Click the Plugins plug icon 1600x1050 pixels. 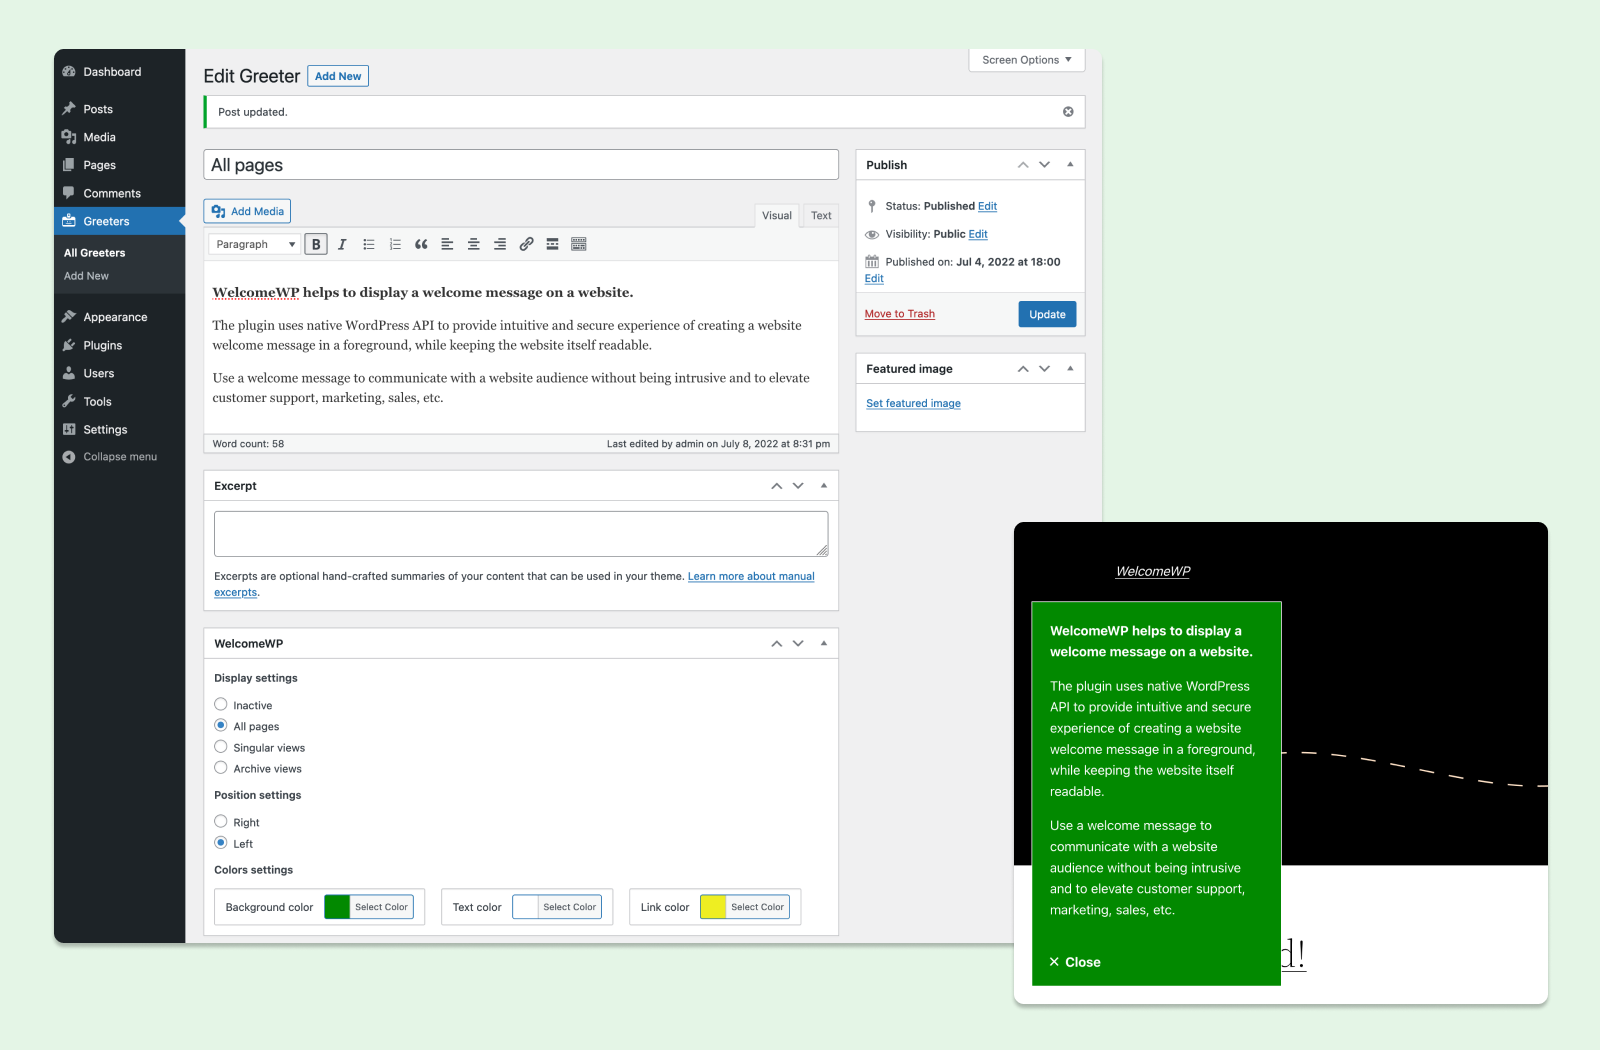point(69,345)
